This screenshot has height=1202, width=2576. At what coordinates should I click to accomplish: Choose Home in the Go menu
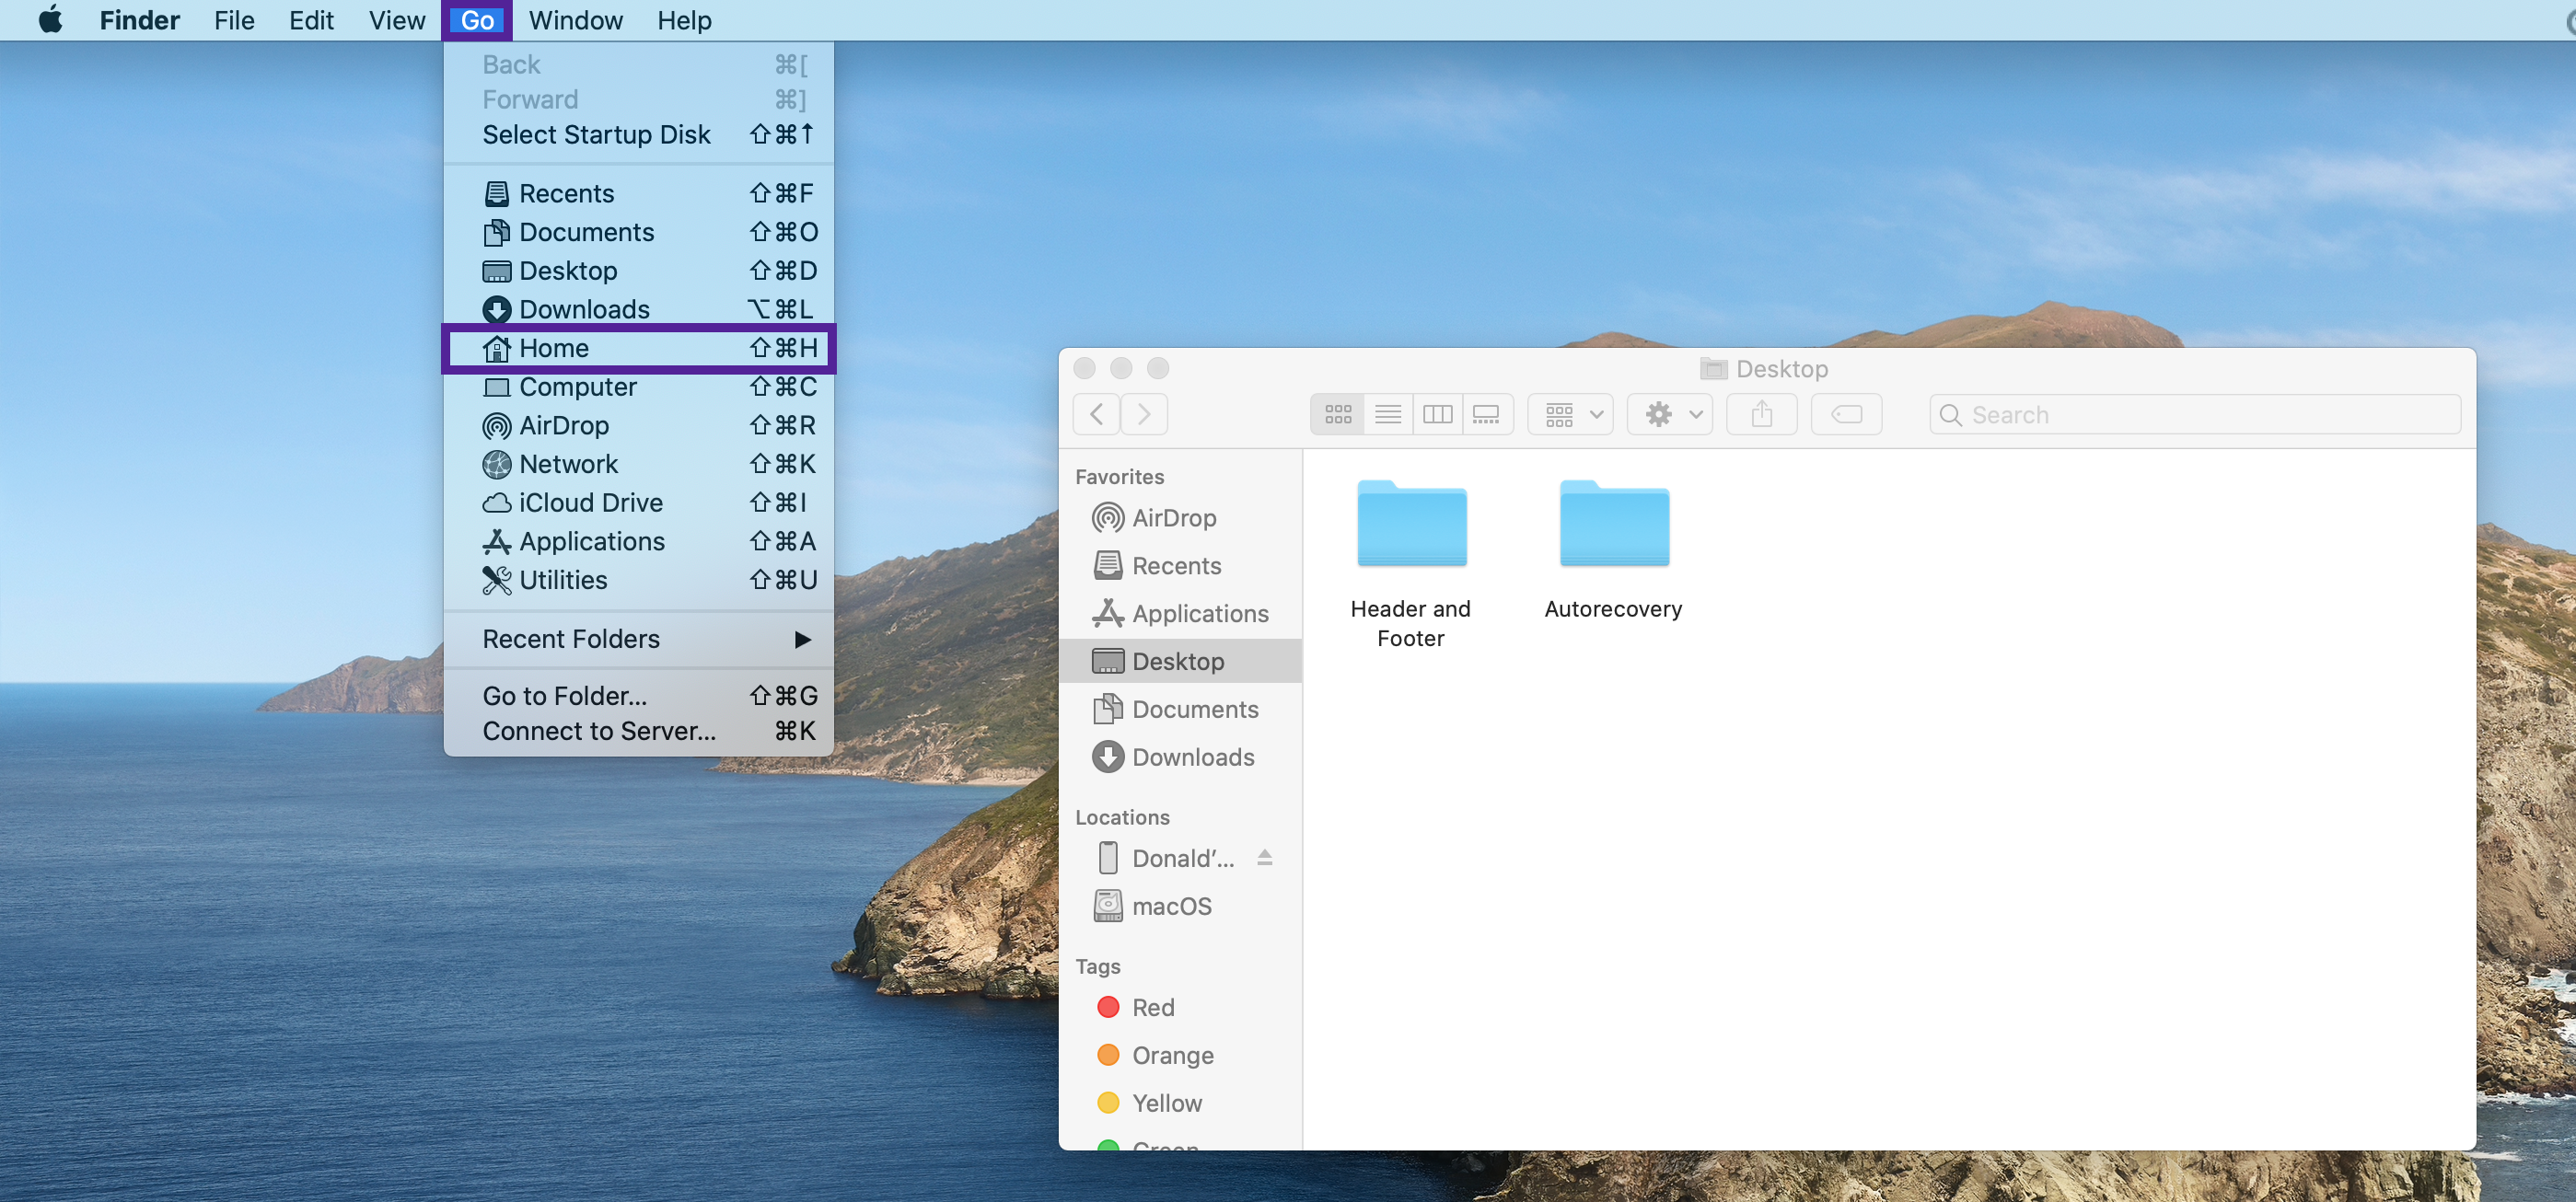(x=638, y=348)
